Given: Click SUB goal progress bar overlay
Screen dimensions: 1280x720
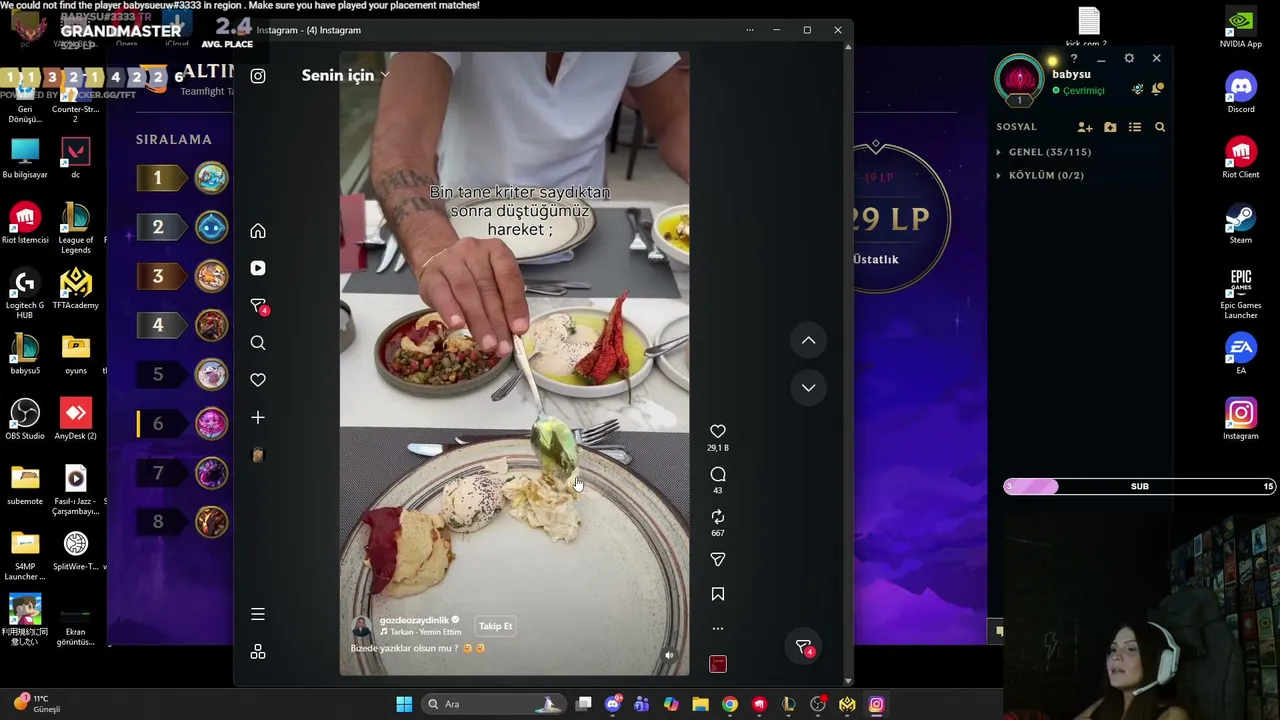Looking at the screenshot, I should [x=1140, y=486].
